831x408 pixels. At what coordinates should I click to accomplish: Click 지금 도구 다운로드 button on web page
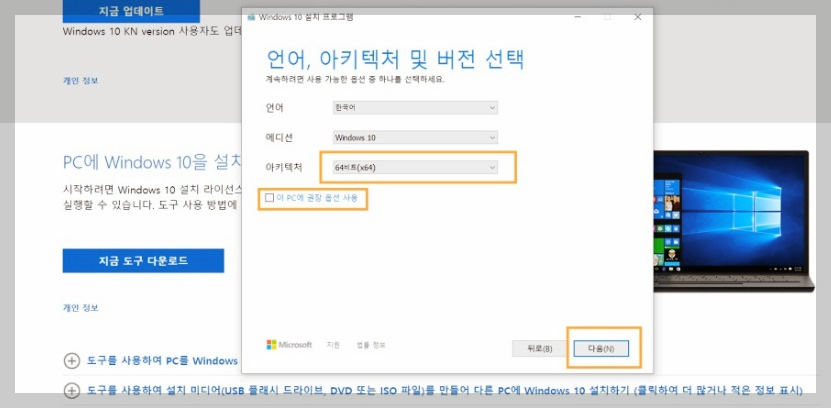point(143,261)
